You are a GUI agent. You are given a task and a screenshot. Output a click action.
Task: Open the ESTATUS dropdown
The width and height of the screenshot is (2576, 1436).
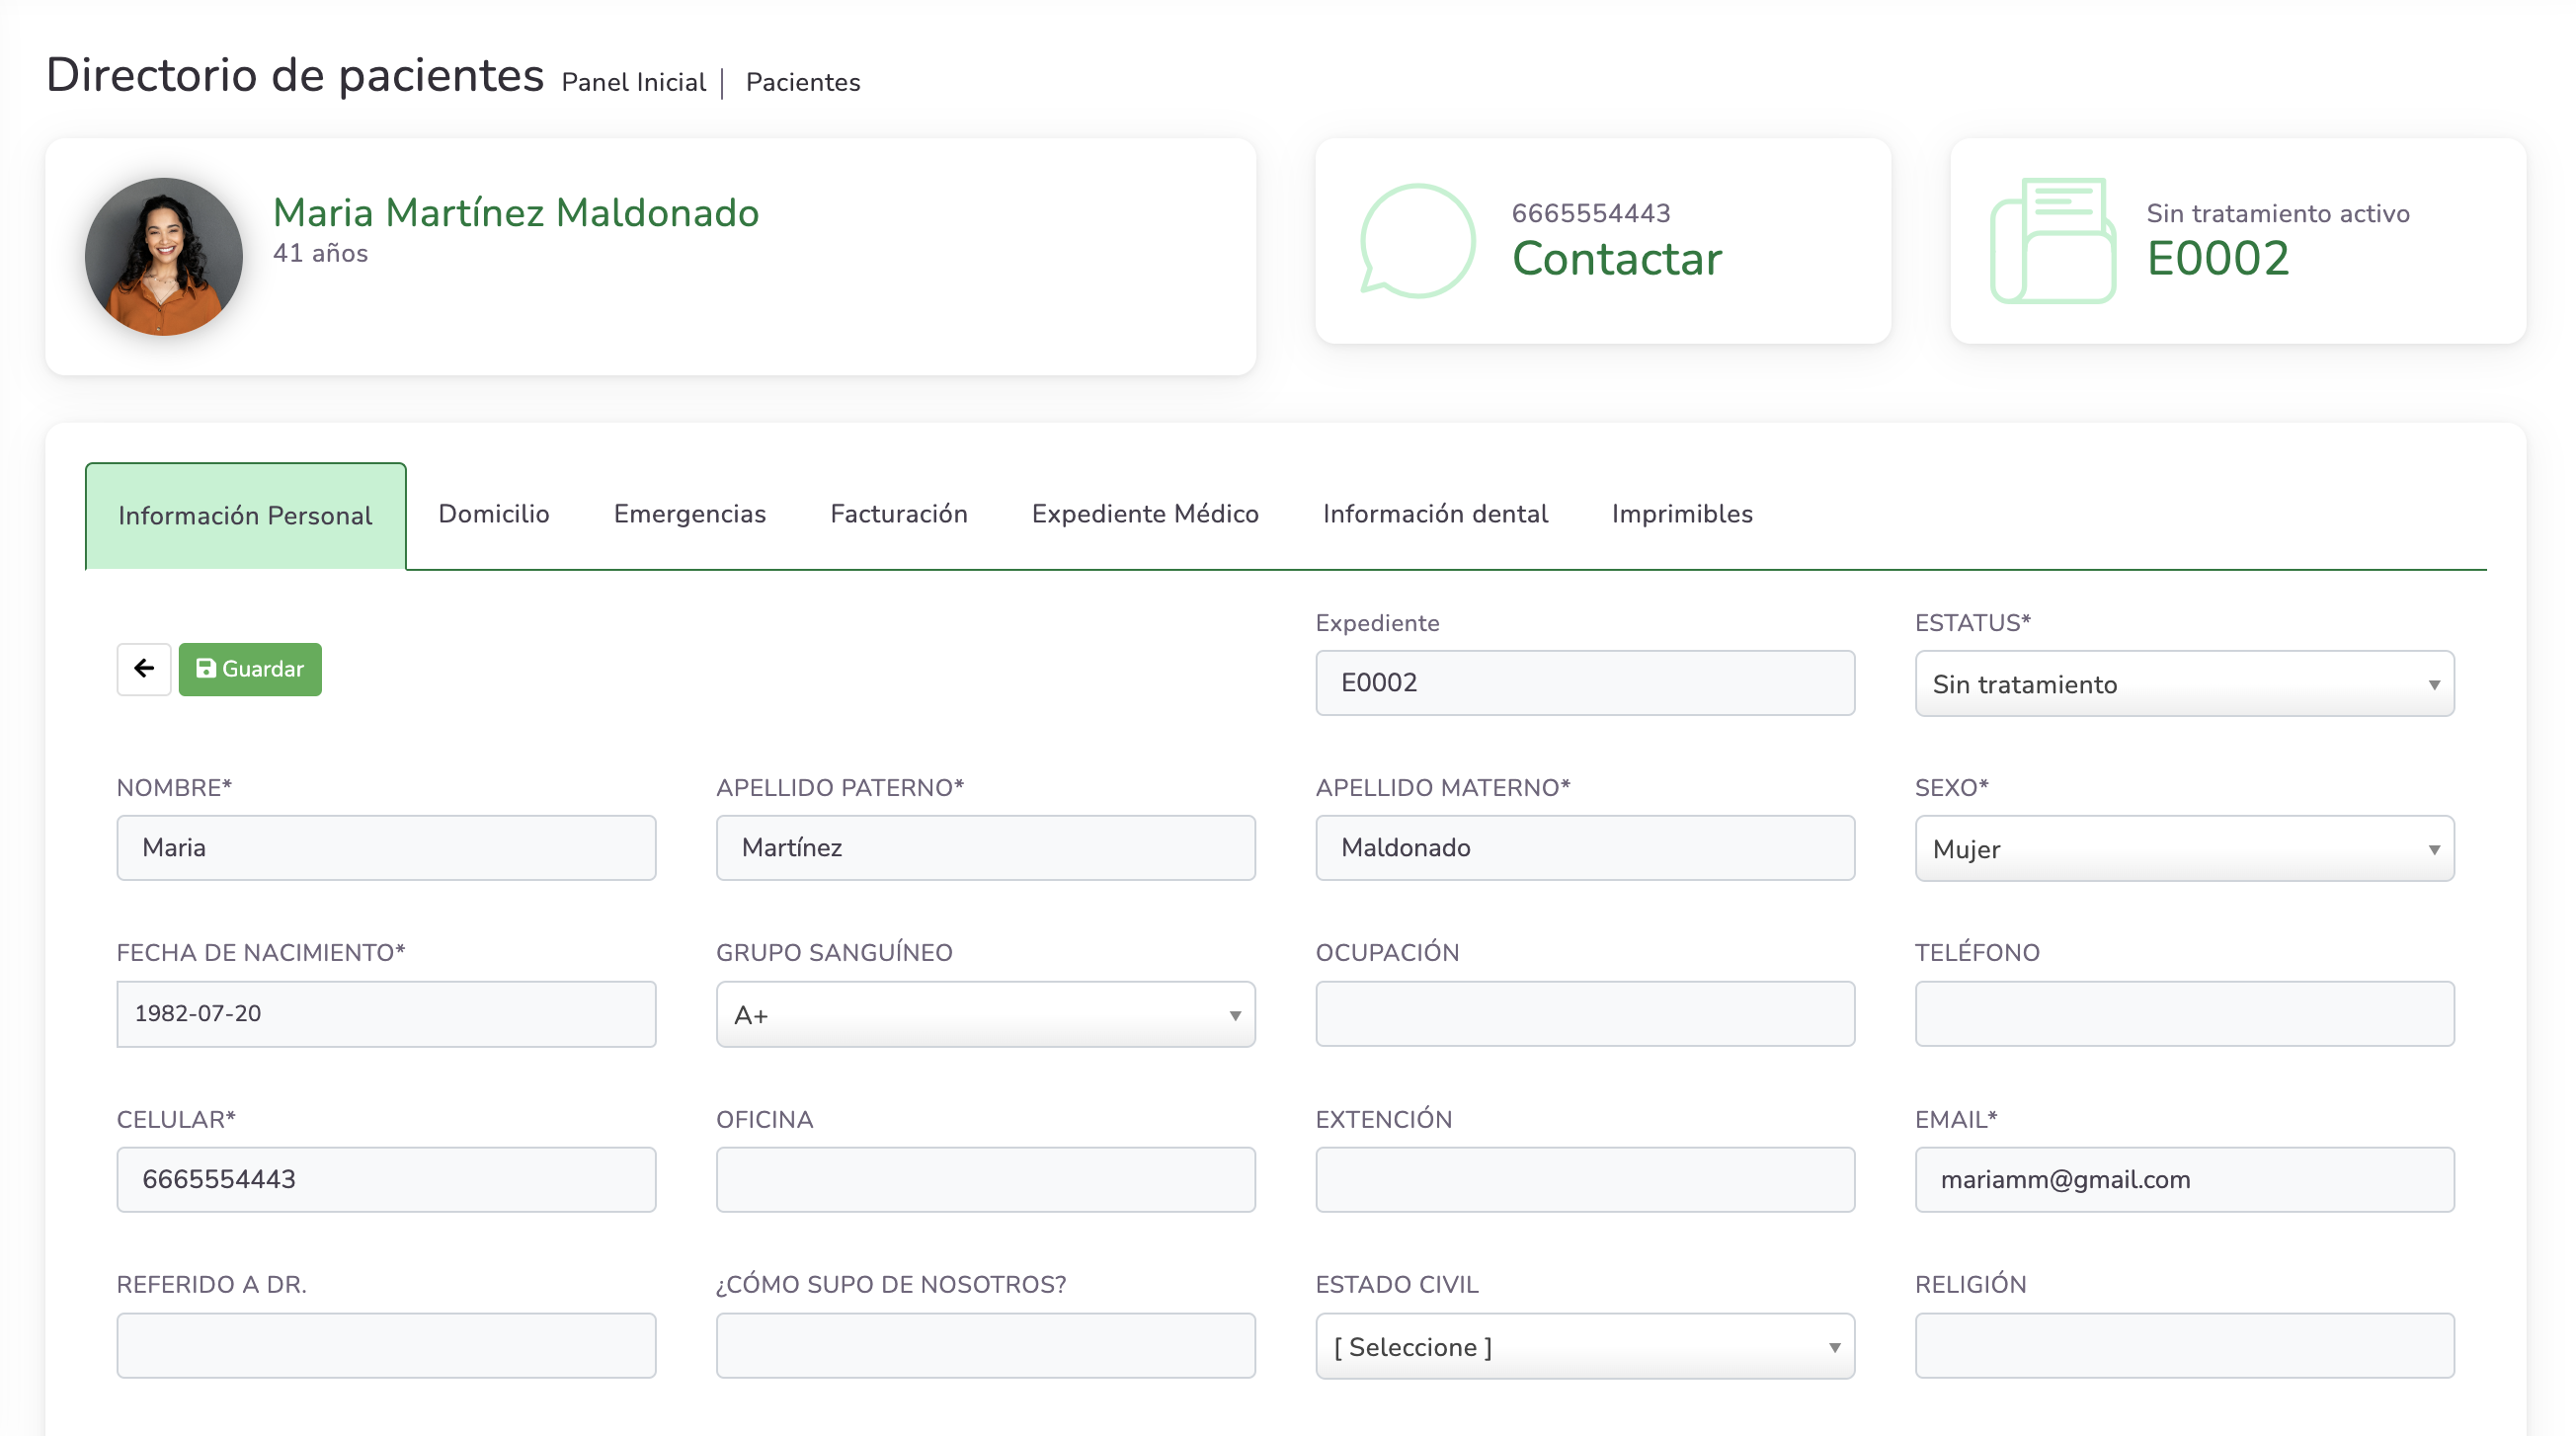[x=2184, y=684]
